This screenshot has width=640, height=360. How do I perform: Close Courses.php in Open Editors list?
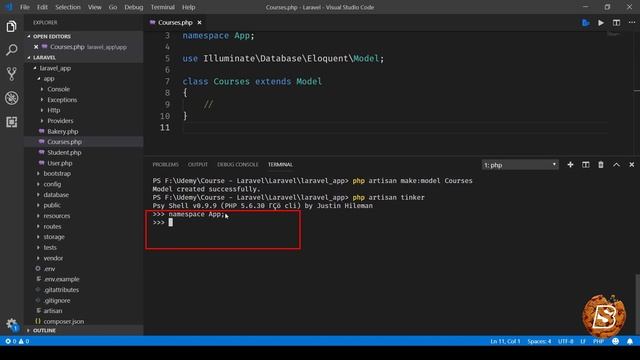(36, 47)
